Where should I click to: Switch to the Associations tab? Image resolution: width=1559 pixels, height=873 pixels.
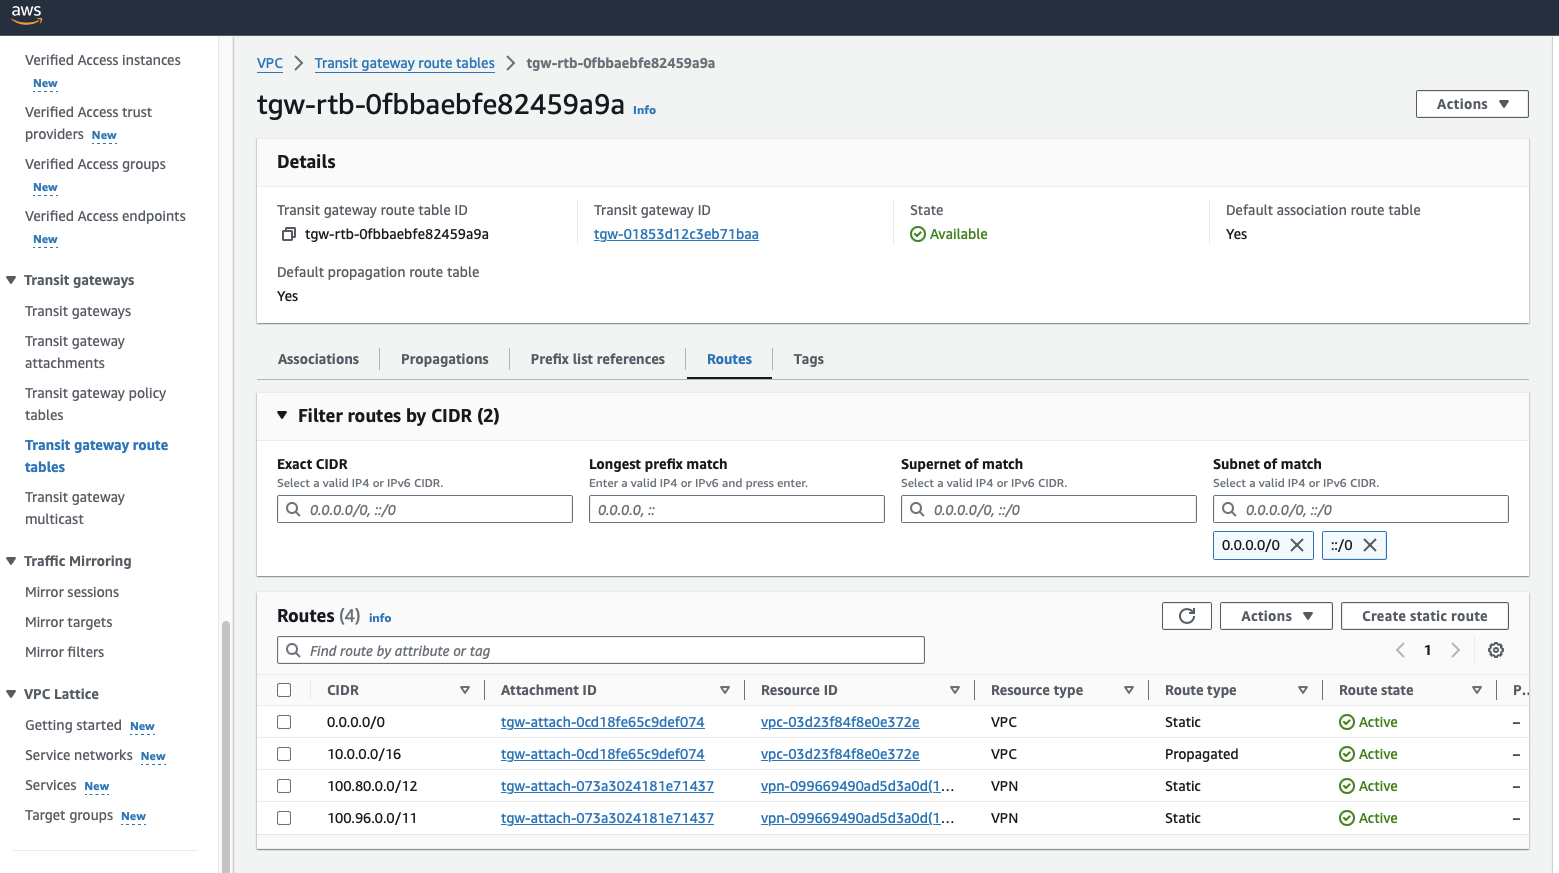point(318,359)
